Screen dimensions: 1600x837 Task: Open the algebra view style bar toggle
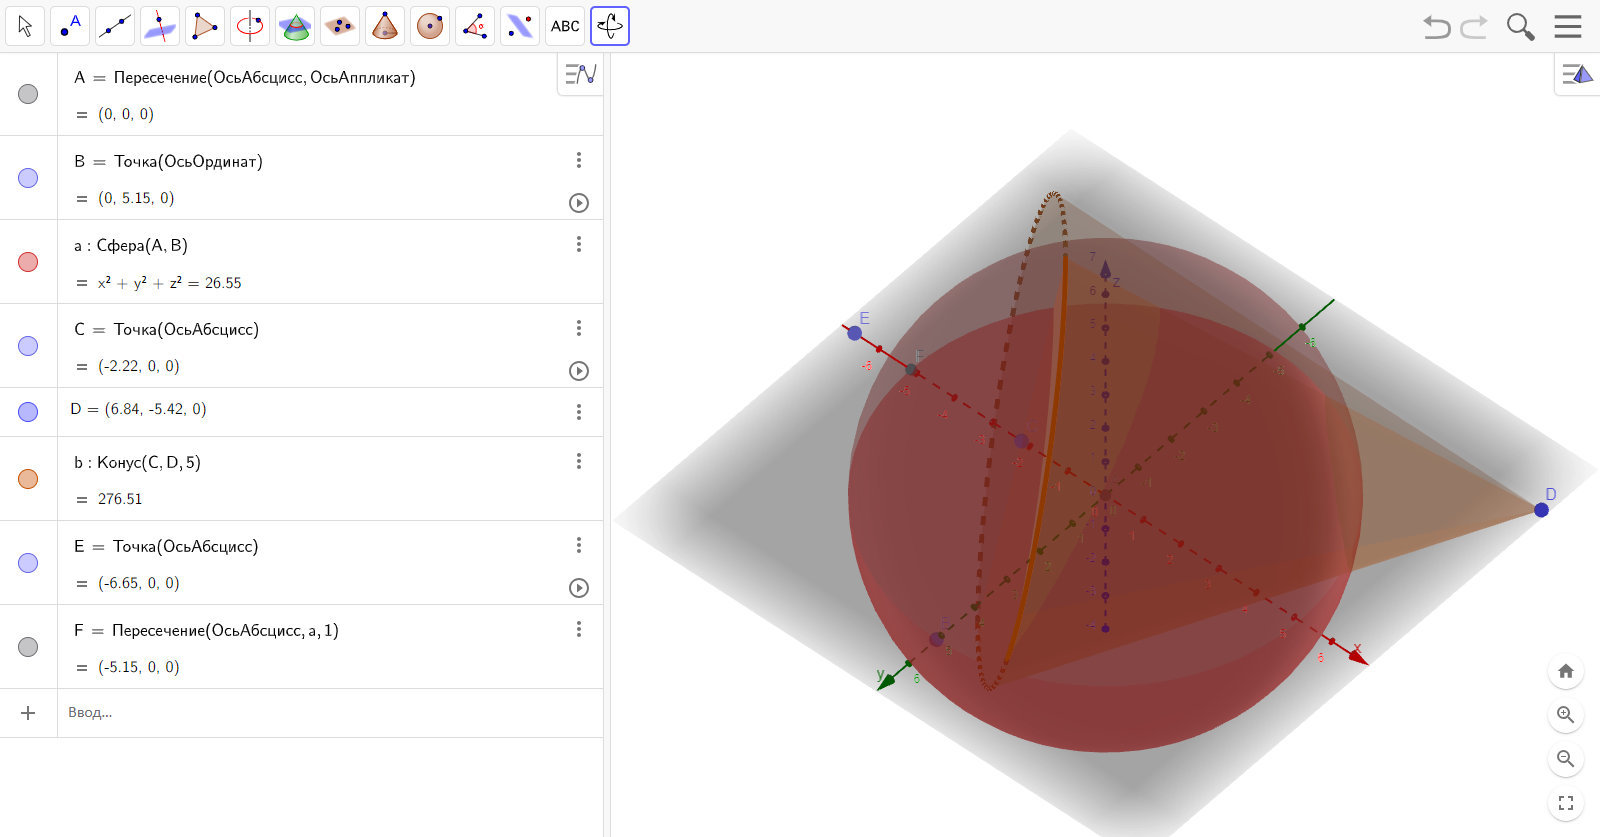(x=580, y=74)
